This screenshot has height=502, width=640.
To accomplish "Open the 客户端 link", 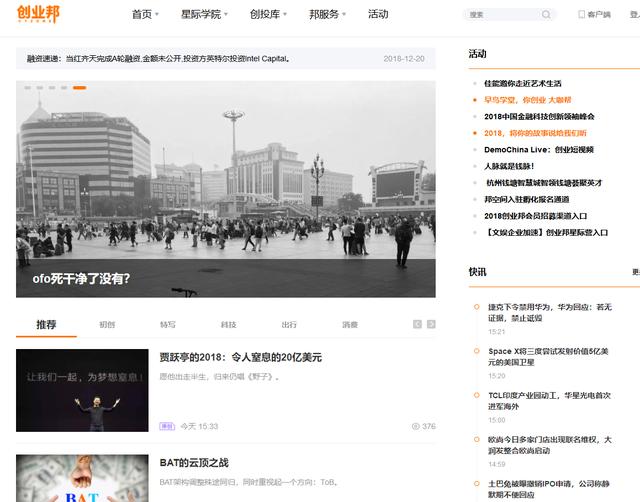I will coord(599,15).
